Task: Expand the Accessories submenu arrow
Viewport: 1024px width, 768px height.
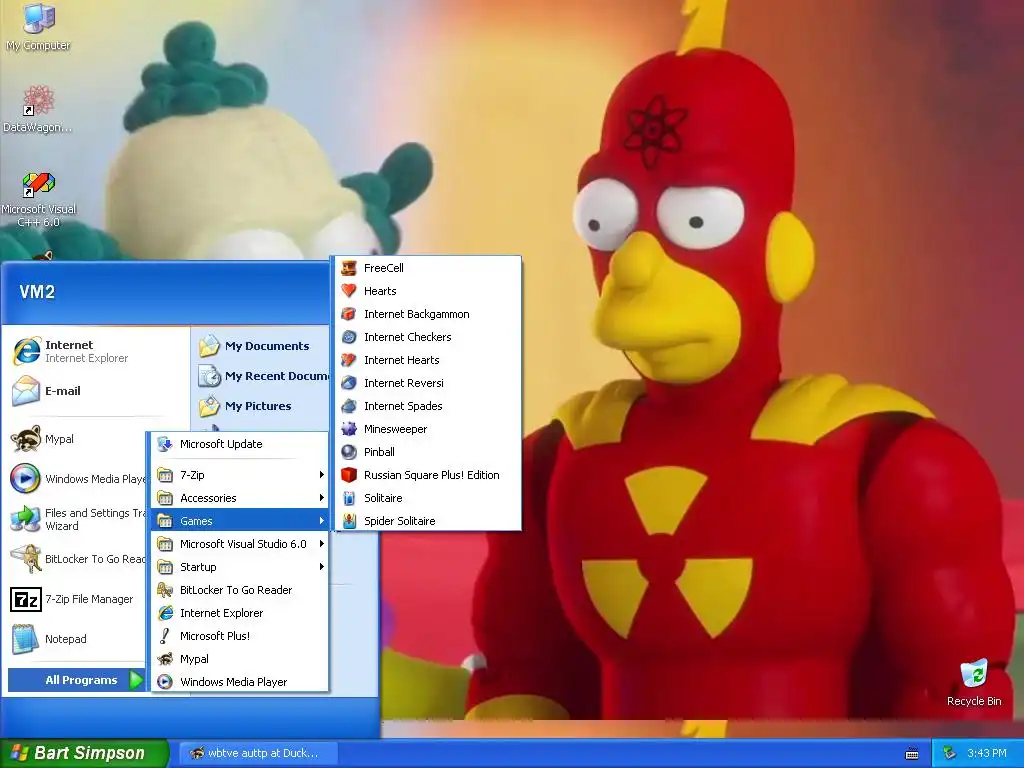Action: 321,498
